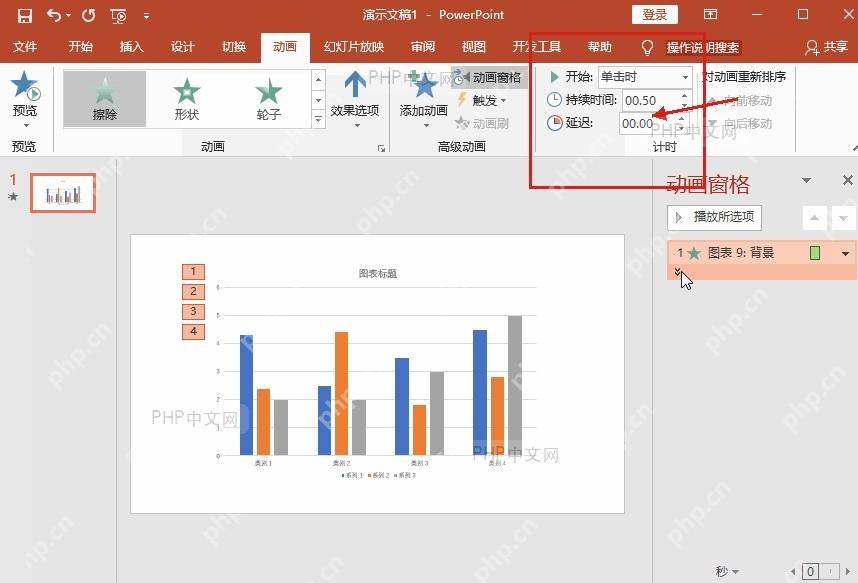Select the 形状 shape animation effect
This screenshot has height=583, width=858.
click(x=187, y=99)
